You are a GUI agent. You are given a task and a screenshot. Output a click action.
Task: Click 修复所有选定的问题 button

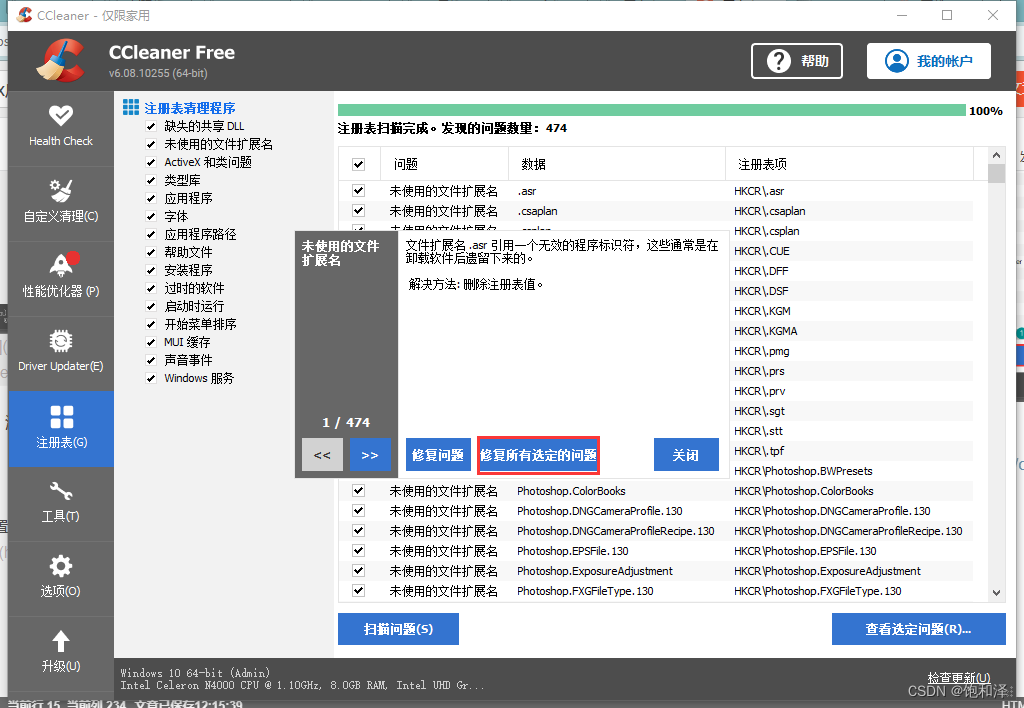539,455
